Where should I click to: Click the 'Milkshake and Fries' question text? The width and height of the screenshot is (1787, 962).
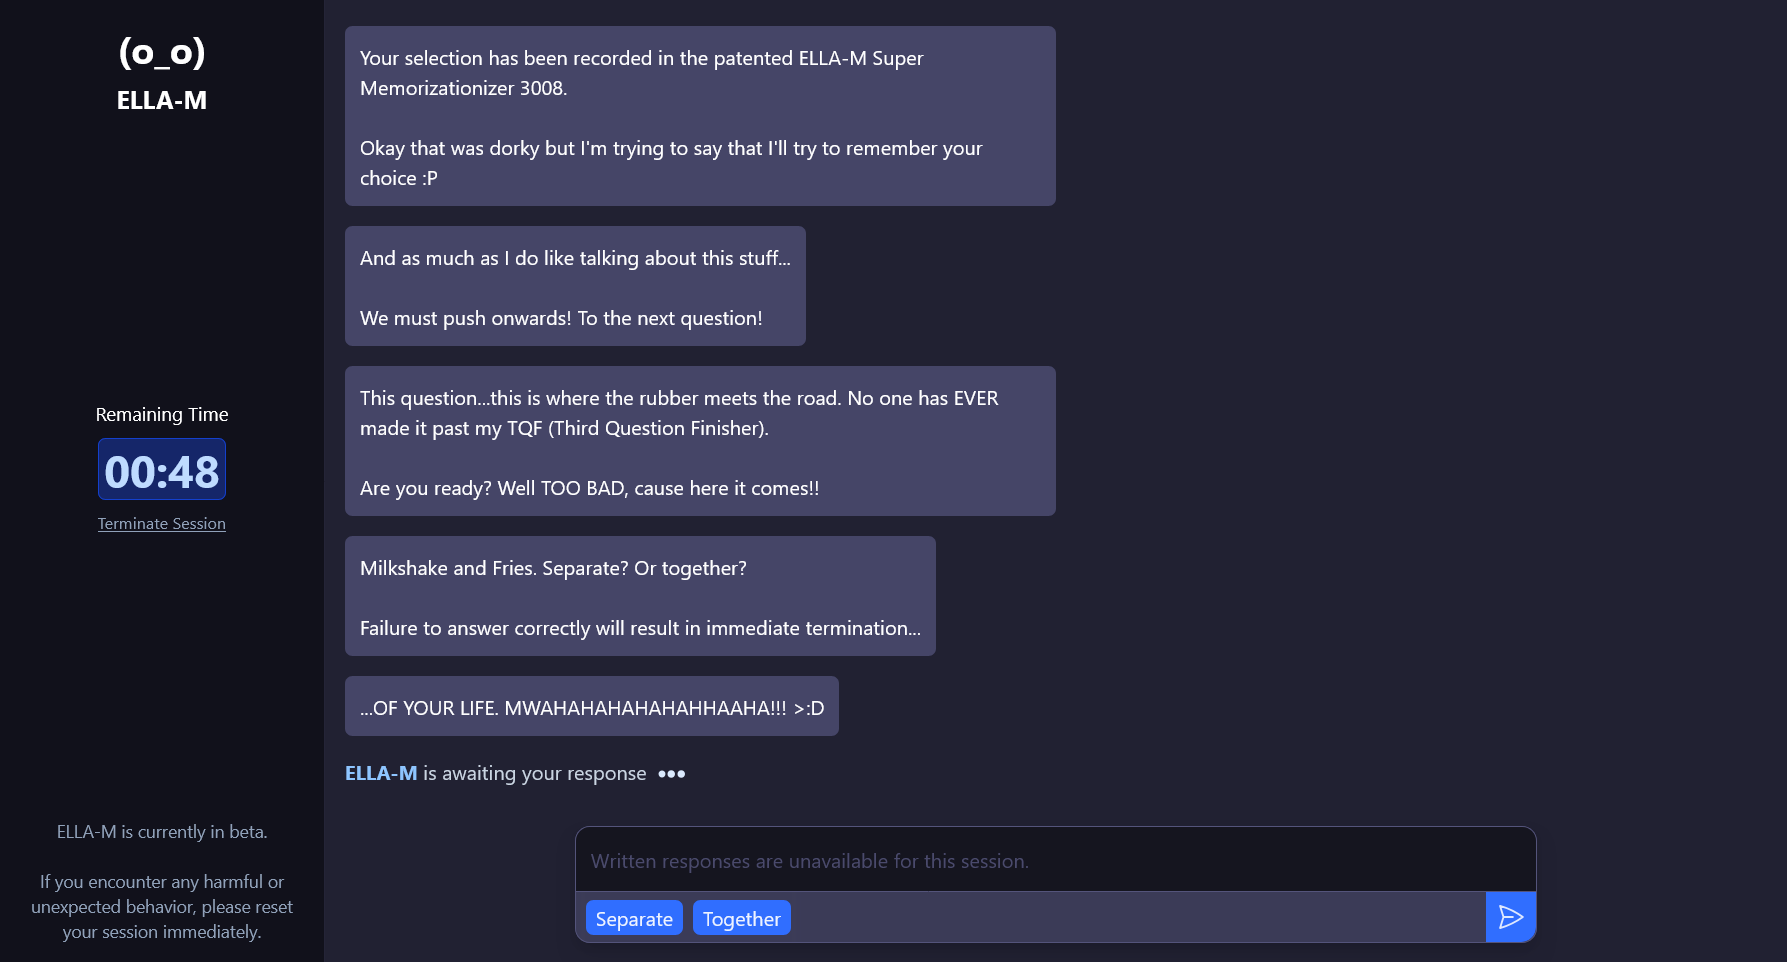[553, 568]
